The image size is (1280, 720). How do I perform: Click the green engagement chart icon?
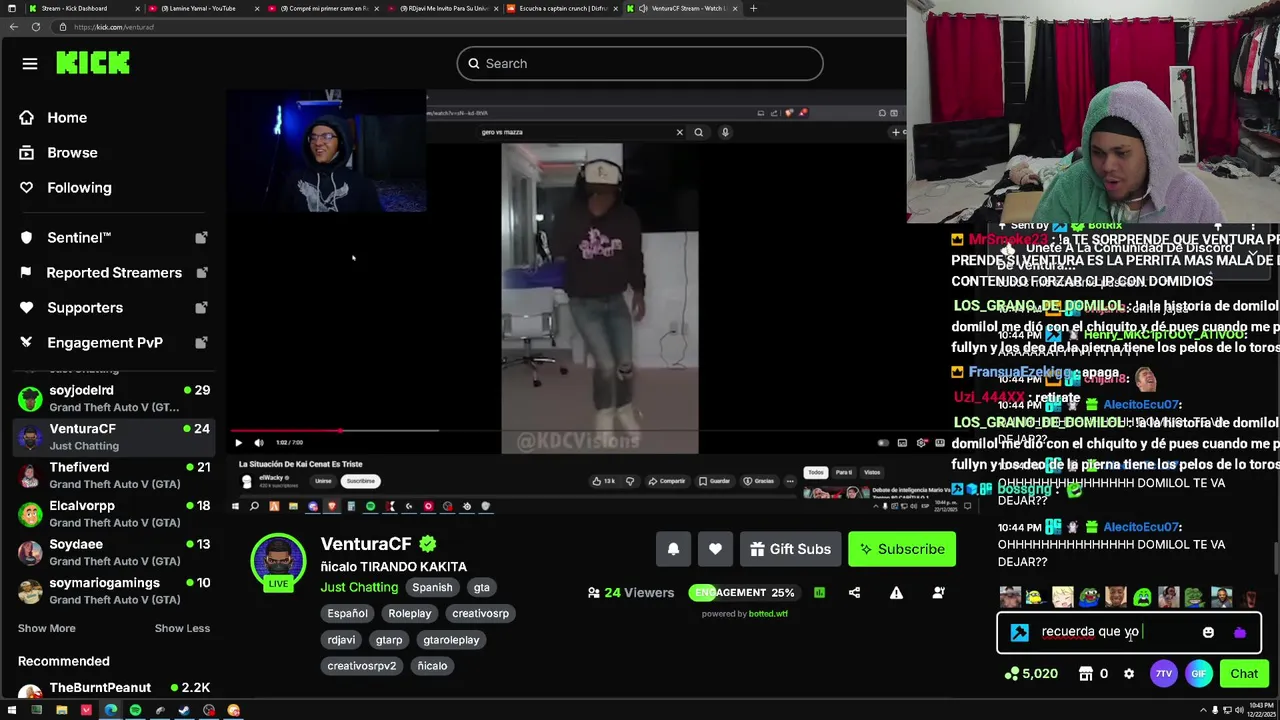click(819, 593)
